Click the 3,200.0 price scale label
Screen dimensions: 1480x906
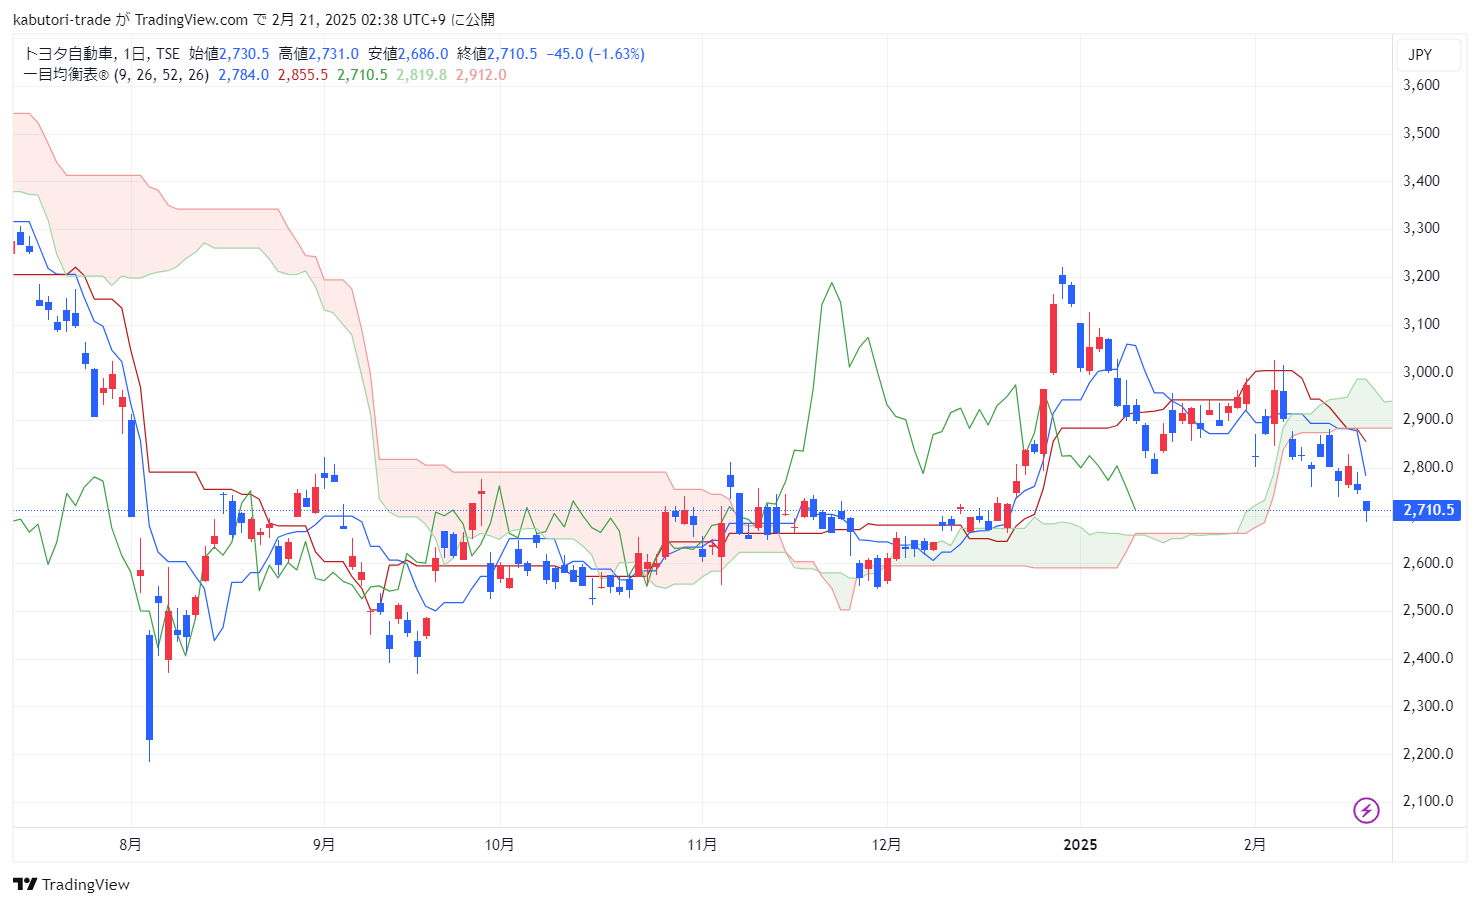click(x=1422, y=276)
